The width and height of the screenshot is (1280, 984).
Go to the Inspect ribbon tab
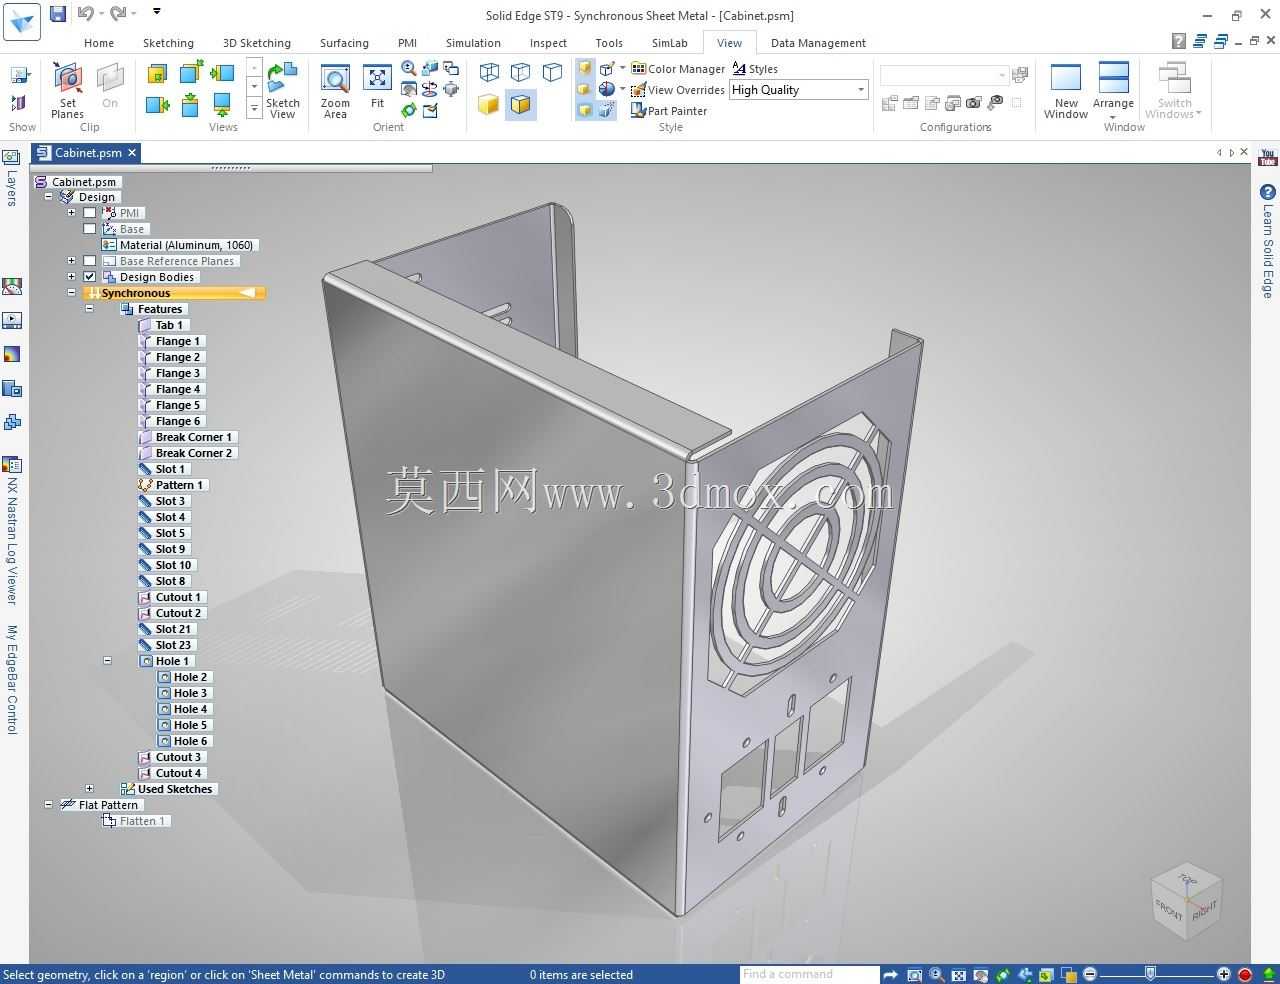tap(548, 43)
